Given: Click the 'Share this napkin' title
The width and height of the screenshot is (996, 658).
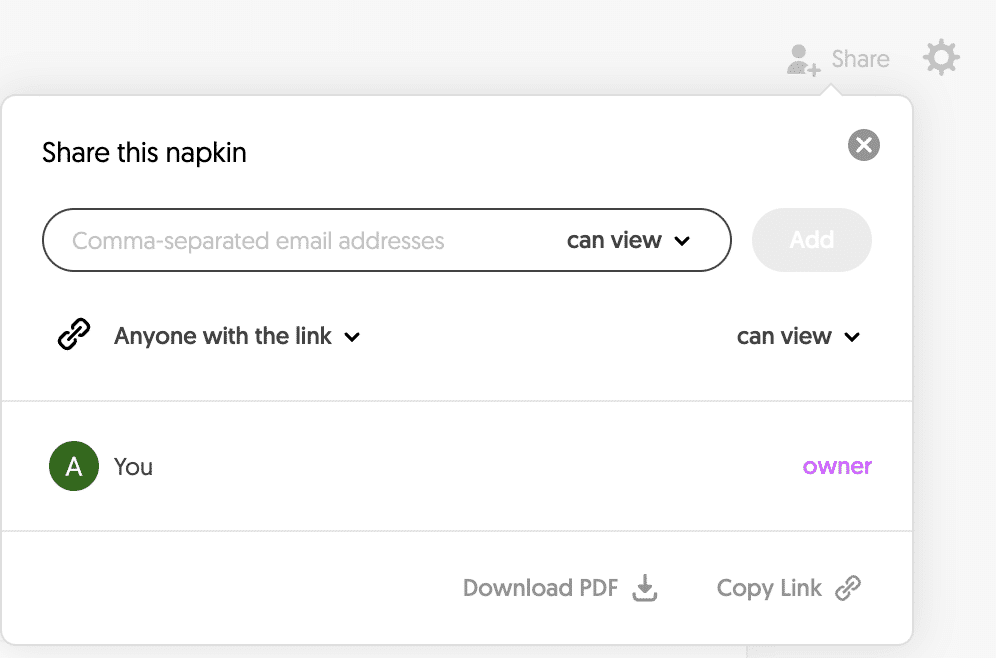Looking at the screenshot, I should [144, 153].
